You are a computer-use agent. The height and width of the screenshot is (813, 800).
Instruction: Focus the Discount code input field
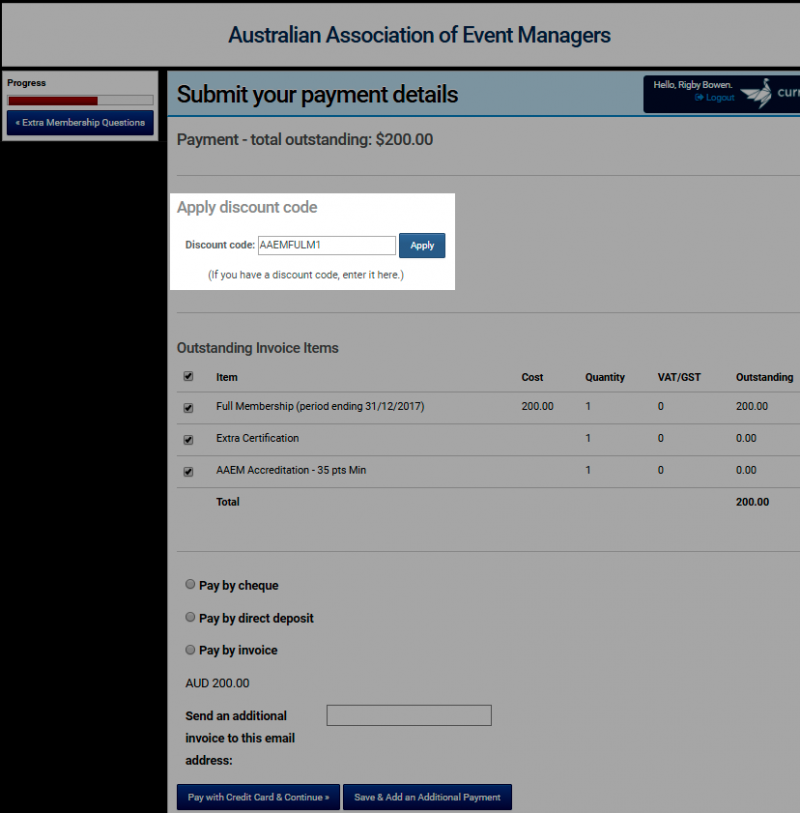coord(327,245)
